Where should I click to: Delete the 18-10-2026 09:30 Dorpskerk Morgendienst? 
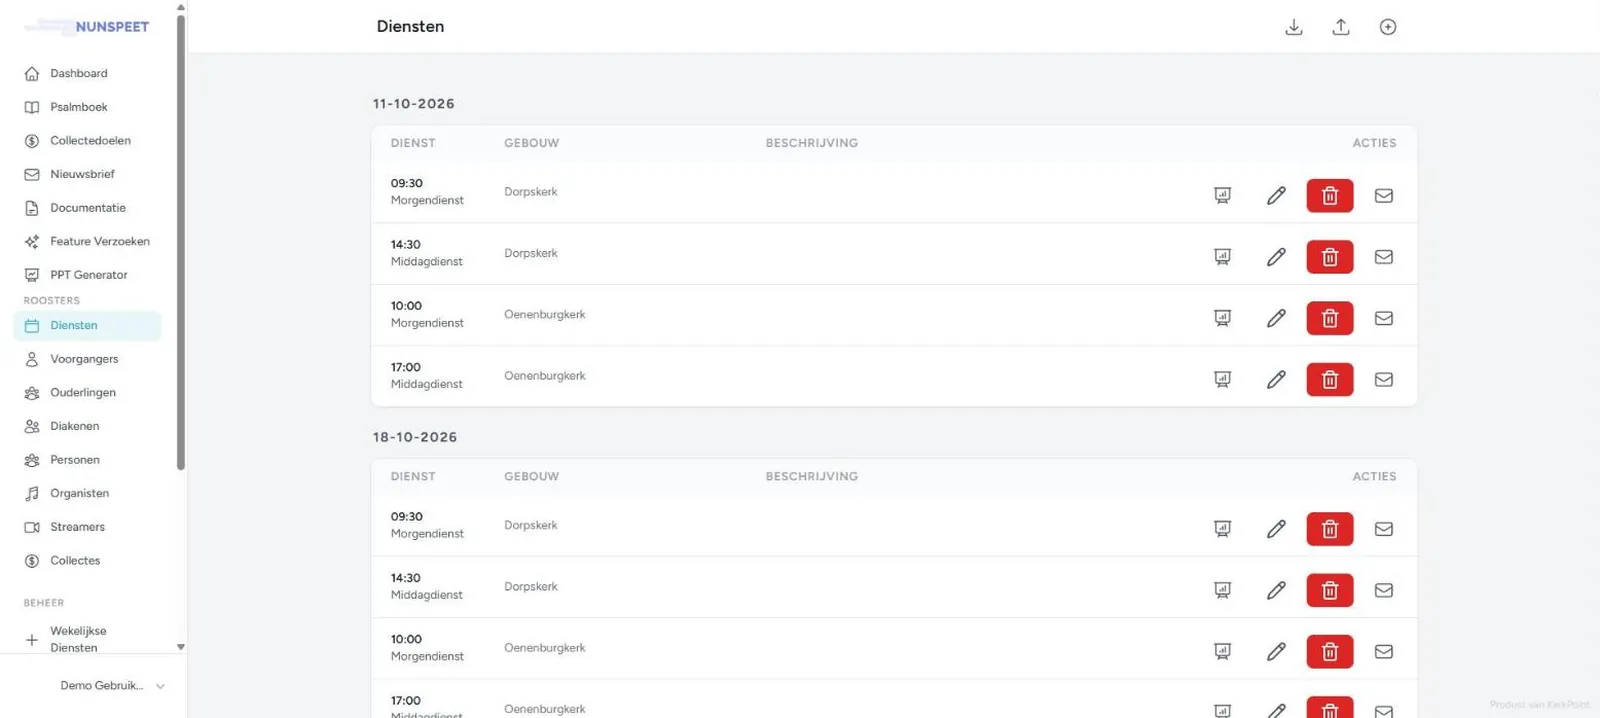point(1330,529)
